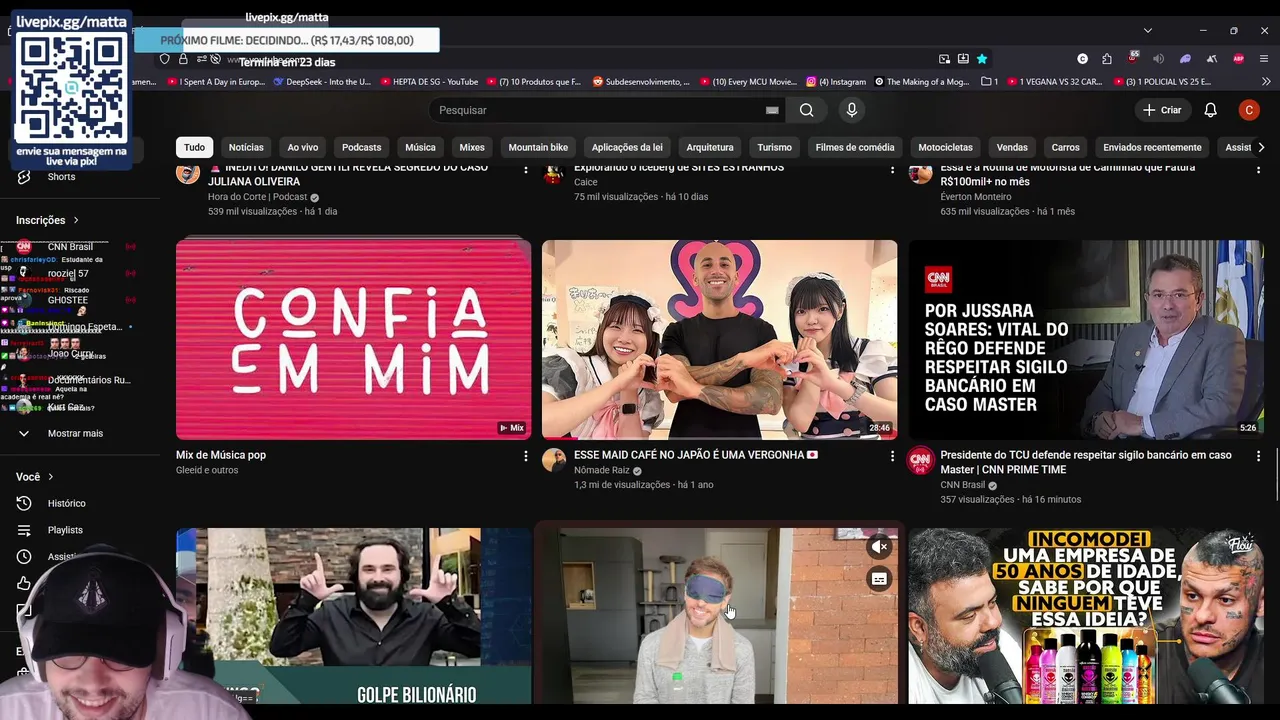This screenshot has width=1280, height=720.
Task: Show next filter chips with right arrow
Action: tap(1260, 147)
